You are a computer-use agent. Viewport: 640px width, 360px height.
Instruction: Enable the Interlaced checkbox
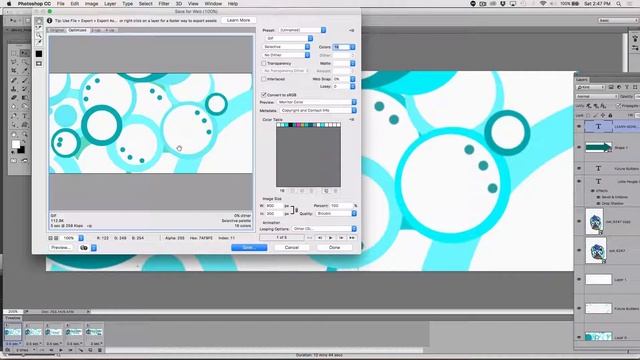pos(264,79)
